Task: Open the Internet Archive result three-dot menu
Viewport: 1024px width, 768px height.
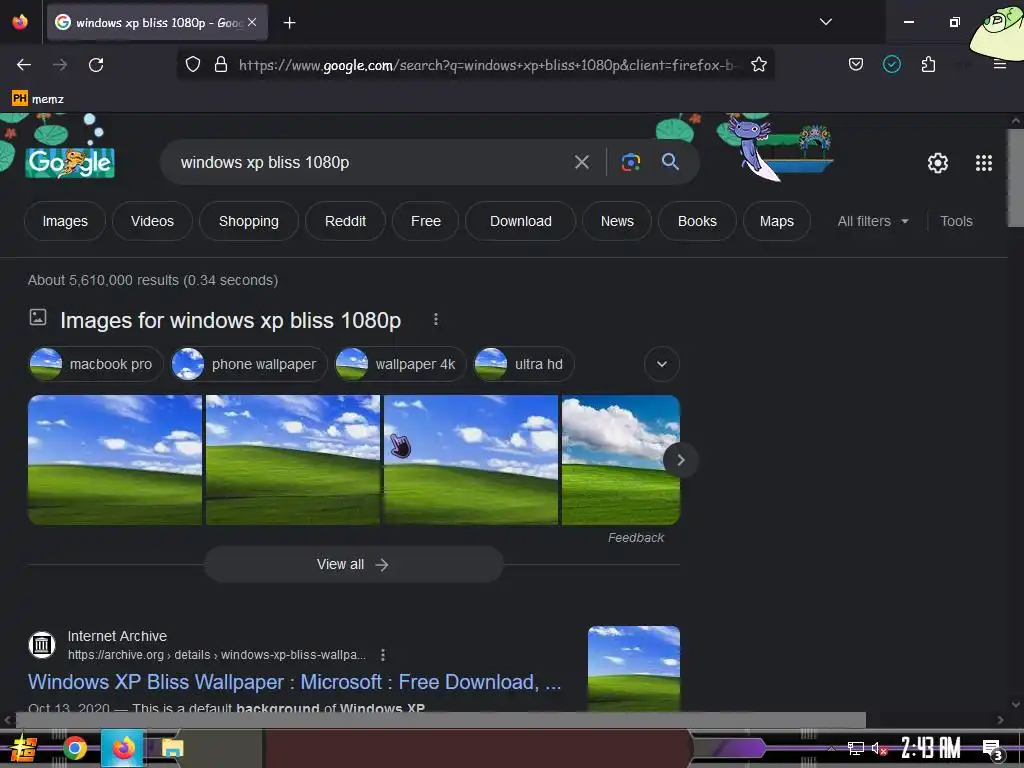Action: point(383,654)
